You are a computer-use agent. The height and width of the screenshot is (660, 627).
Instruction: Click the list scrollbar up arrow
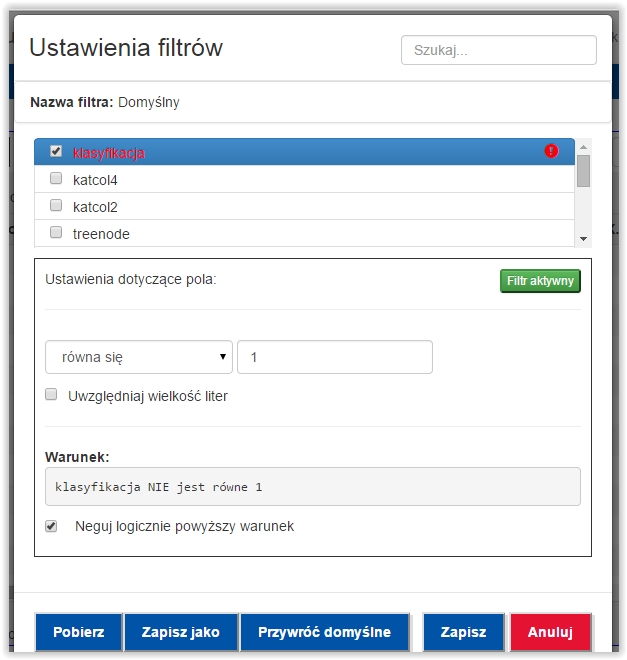(x=583, y=147)
